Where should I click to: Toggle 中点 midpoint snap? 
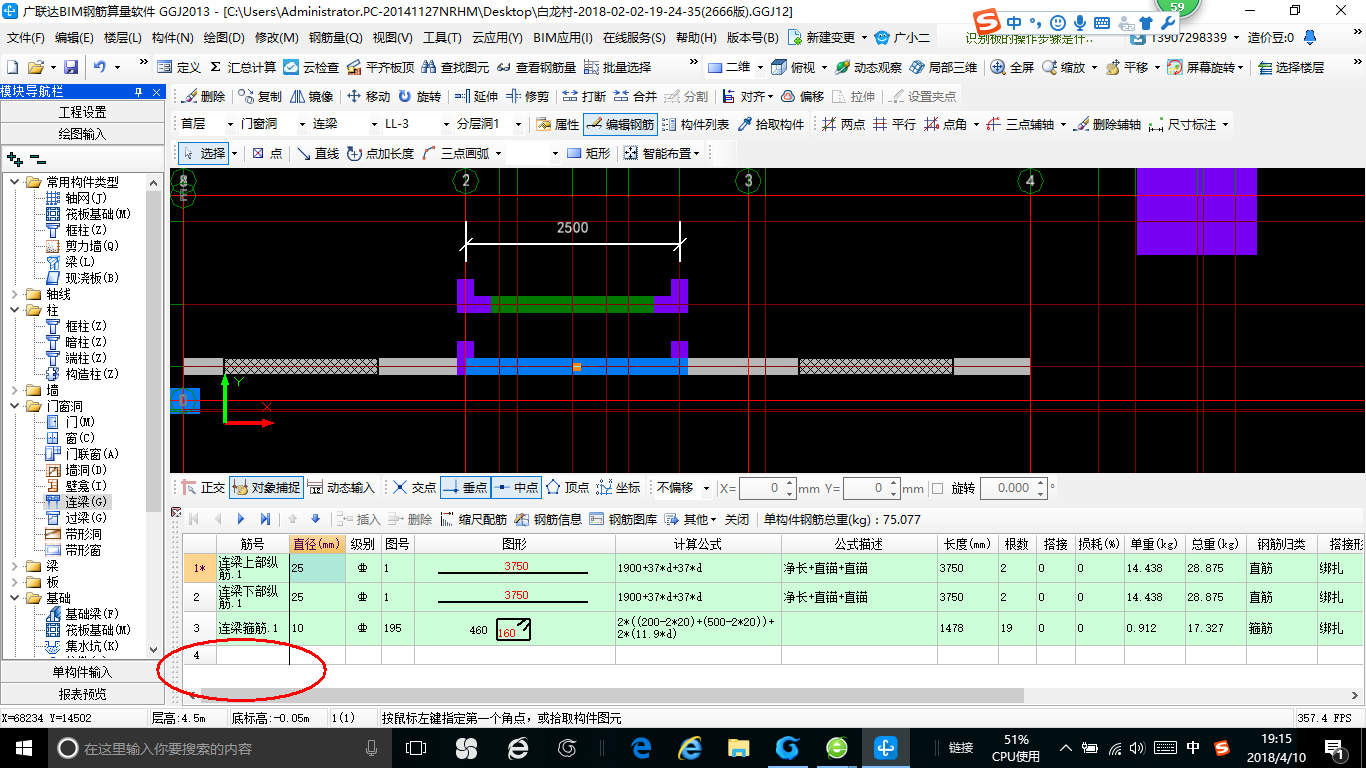click(x=516, y=488)
